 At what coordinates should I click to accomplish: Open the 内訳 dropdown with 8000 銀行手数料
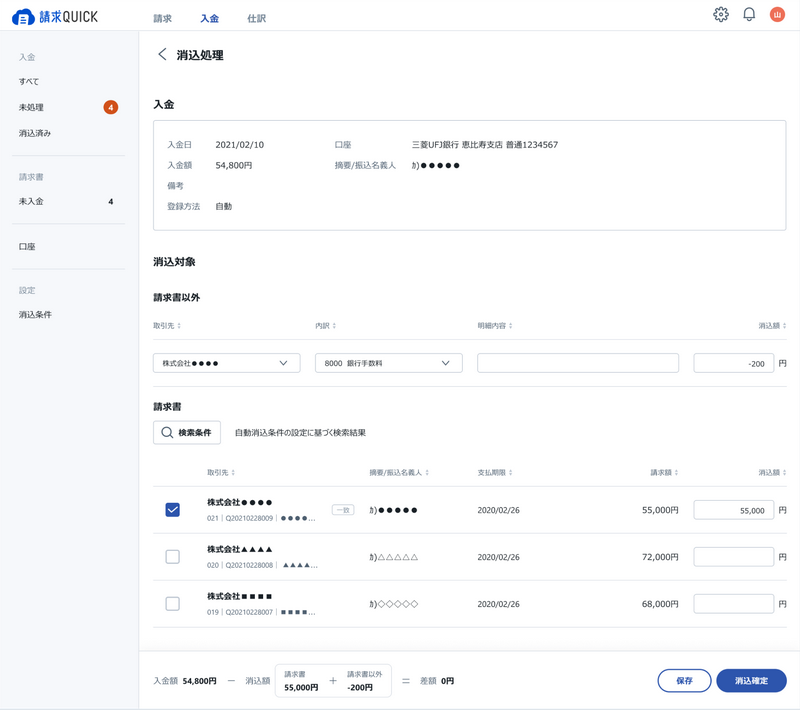[388, 364]
